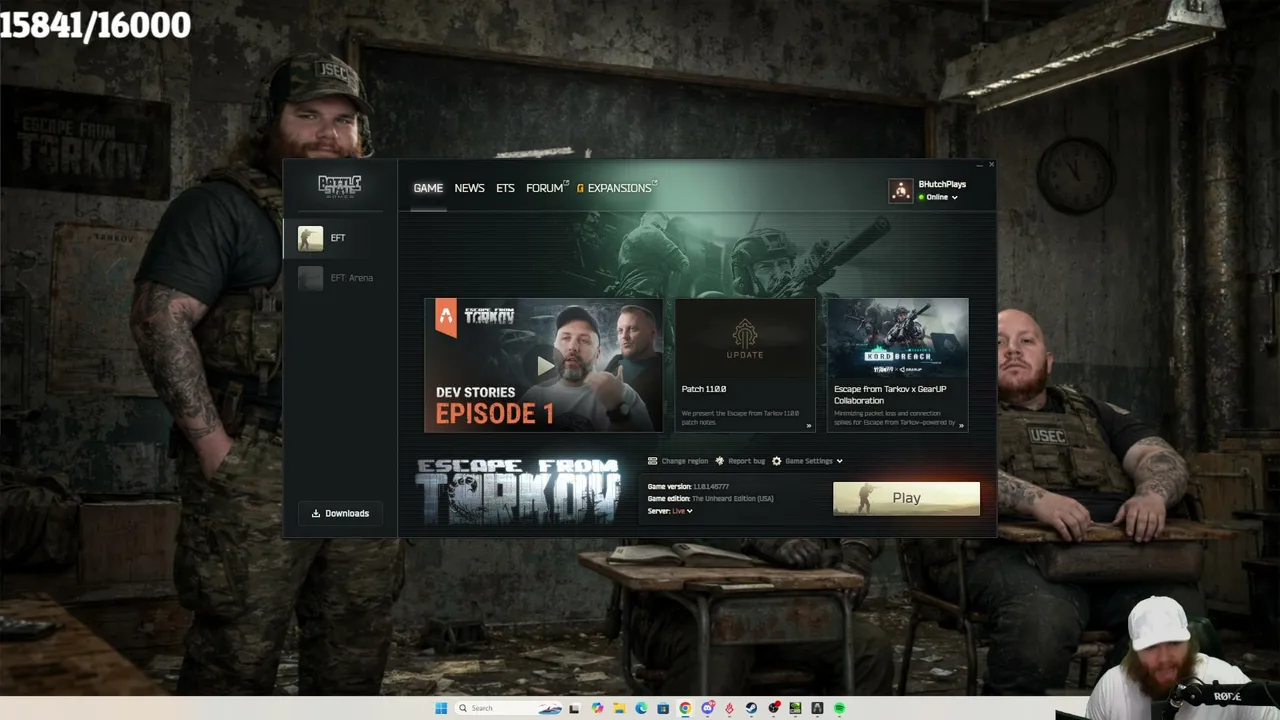Close the Battlestate launcher window
The width and height of the screenshot is (1280, 720).
coord(991,164)
